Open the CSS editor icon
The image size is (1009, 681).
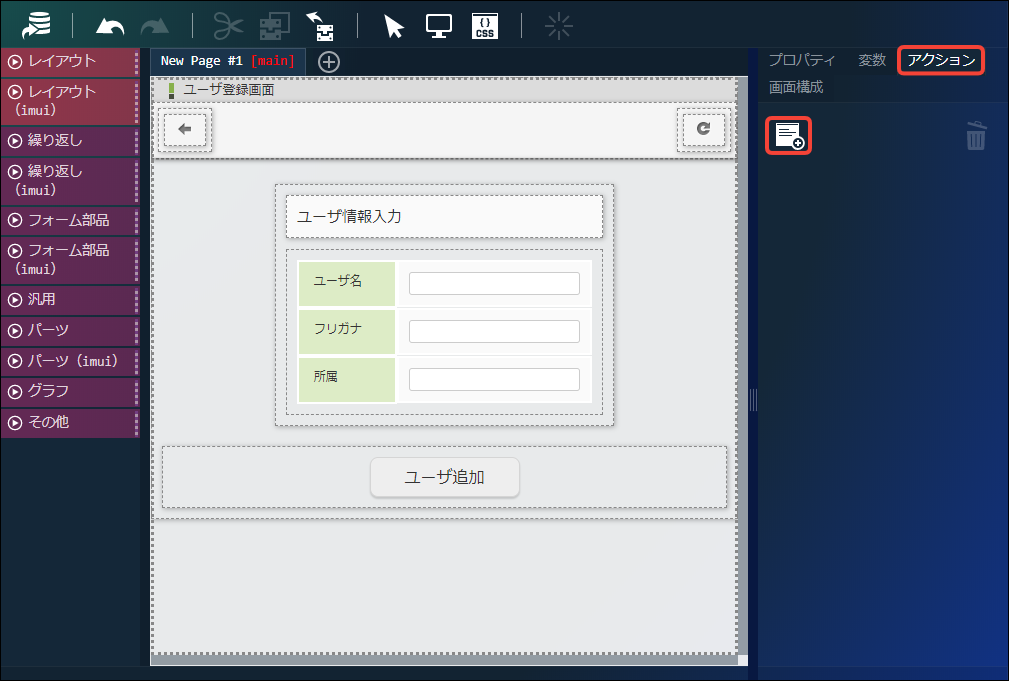tap(485, 26)
